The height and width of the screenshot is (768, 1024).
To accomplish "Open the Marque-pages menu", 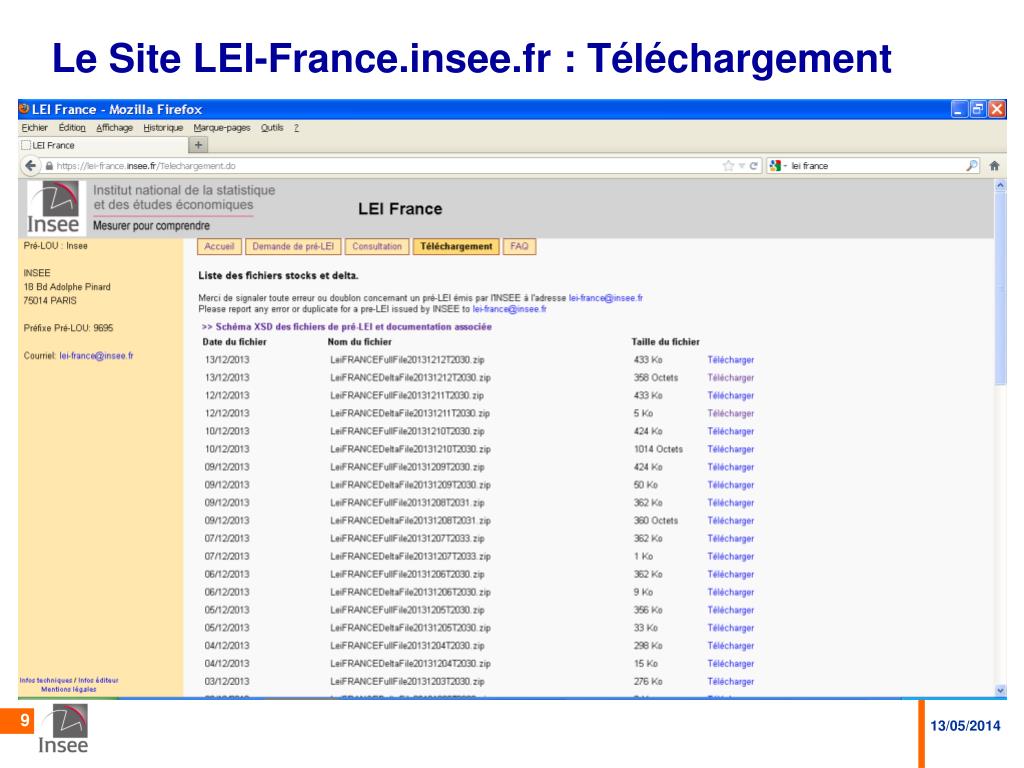I will (222, 128).
